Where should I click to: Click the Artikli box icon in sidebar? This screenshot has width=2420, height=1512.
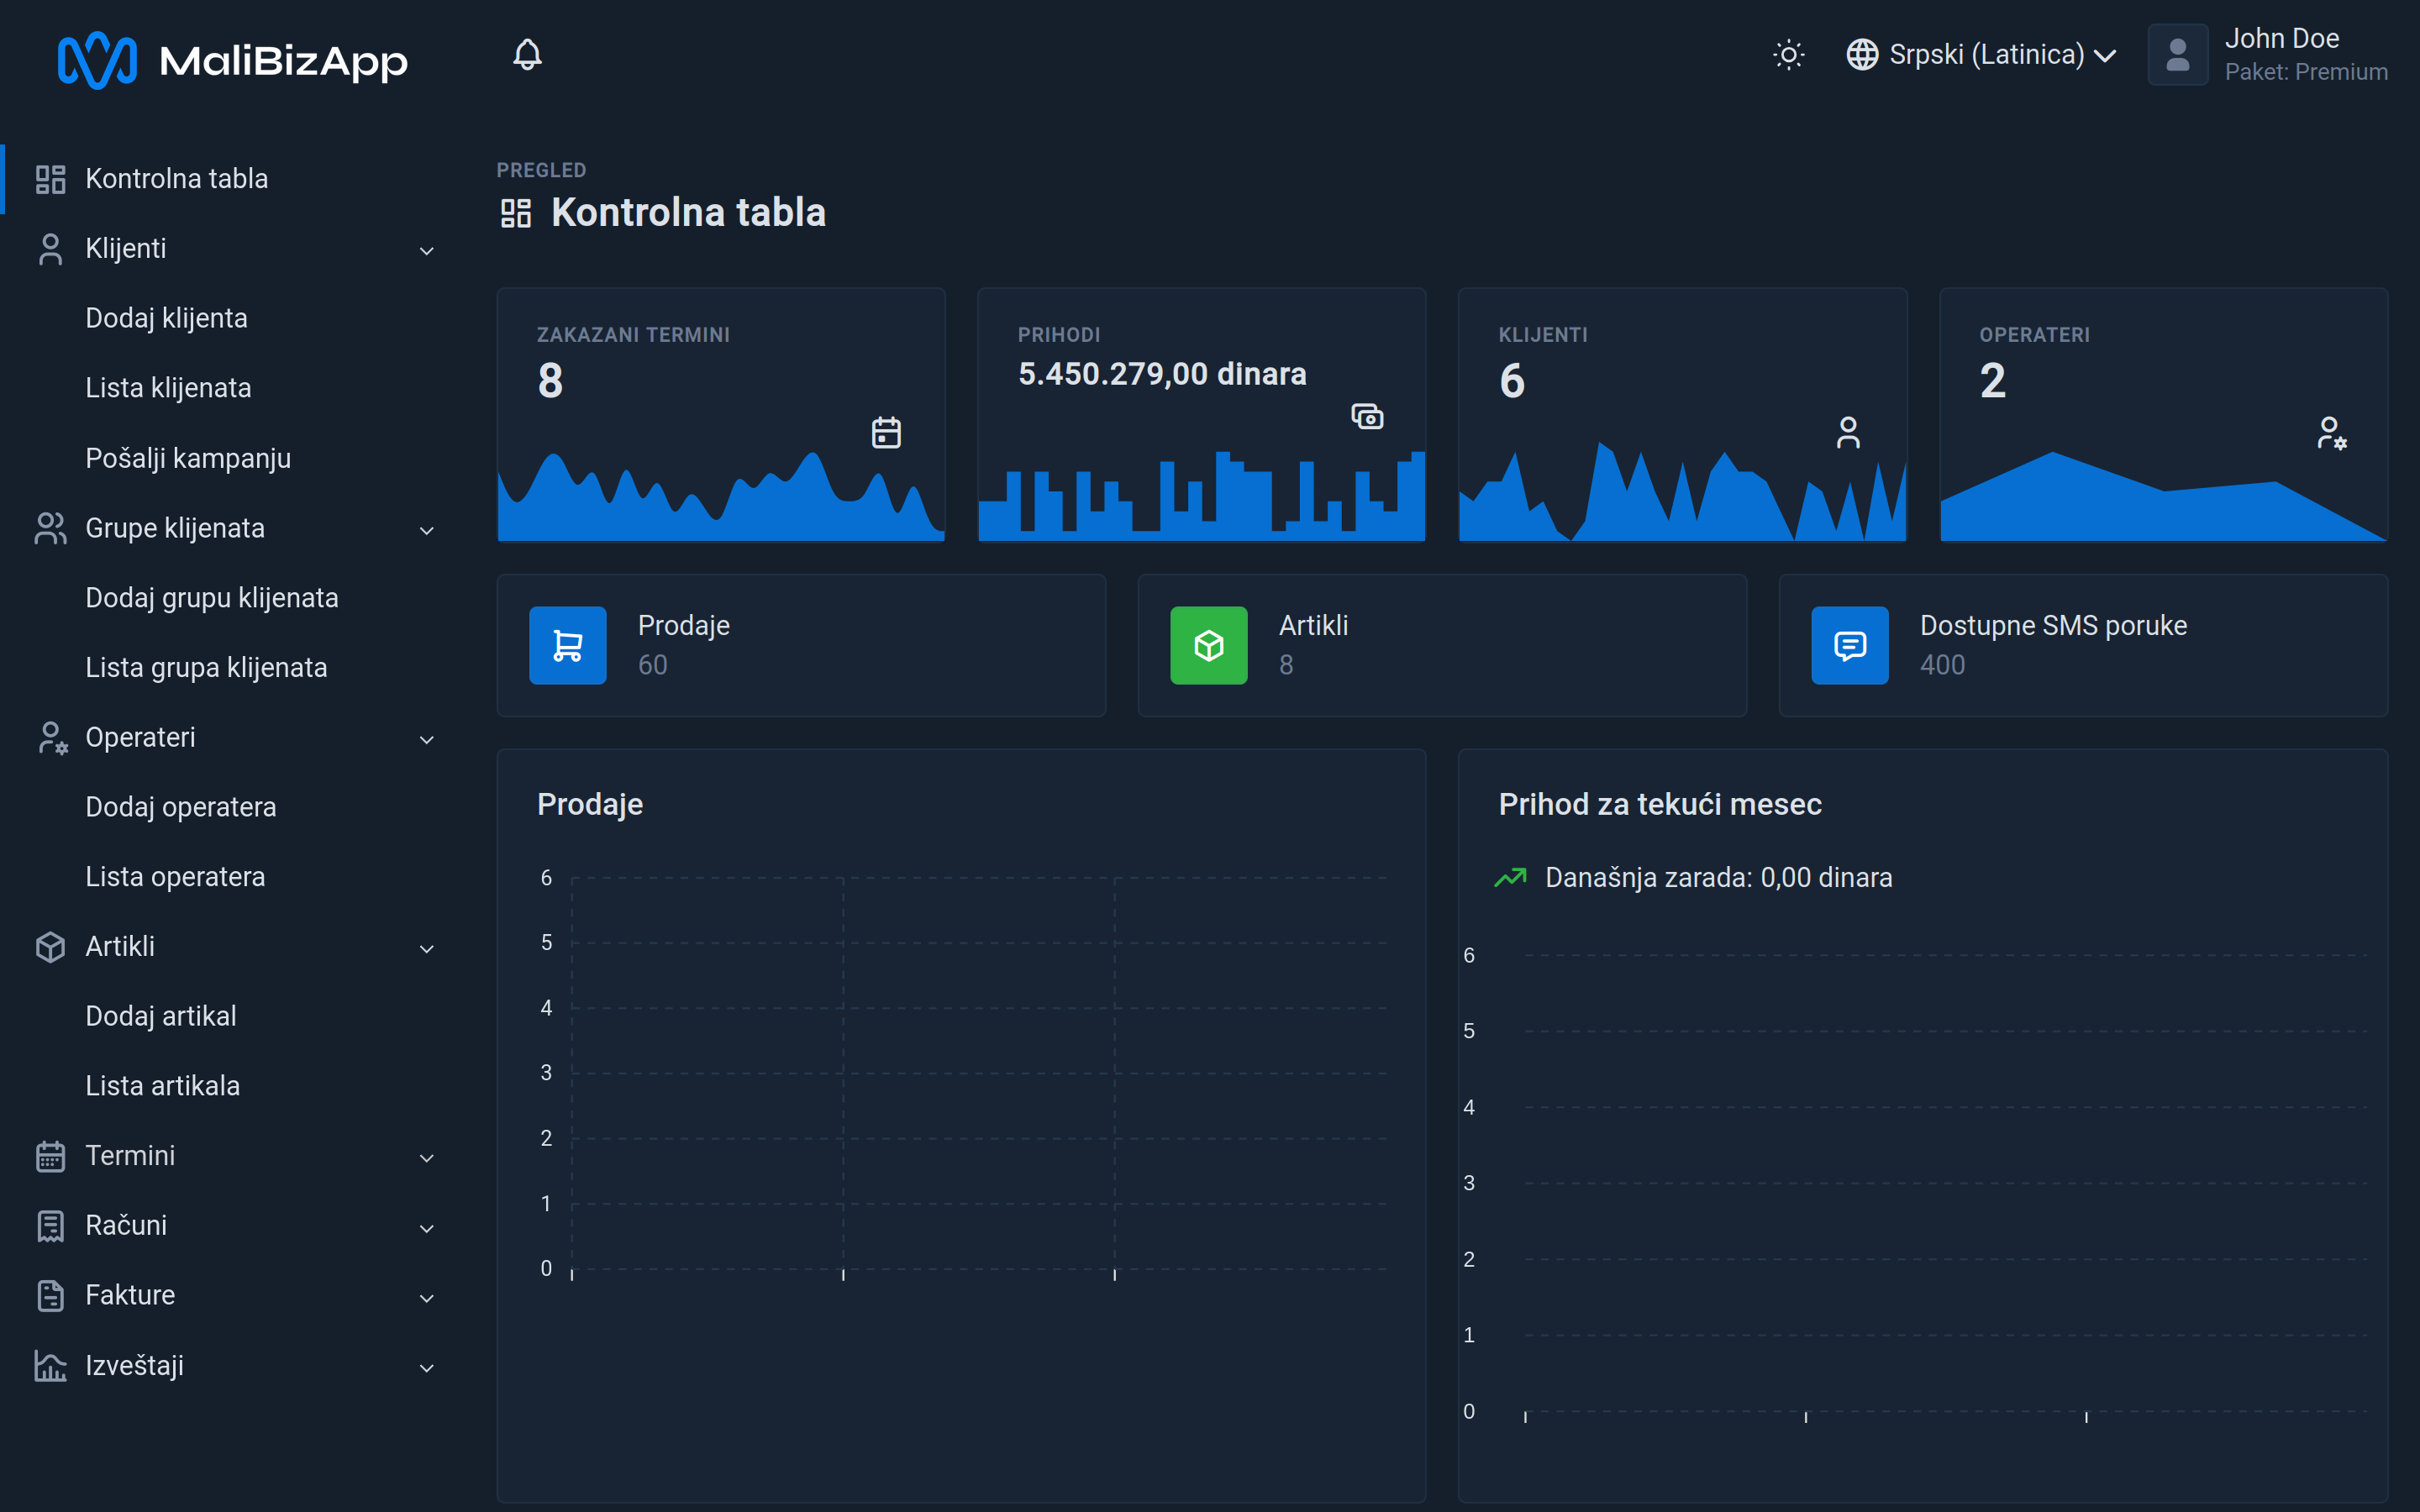[x=50, y=947]
